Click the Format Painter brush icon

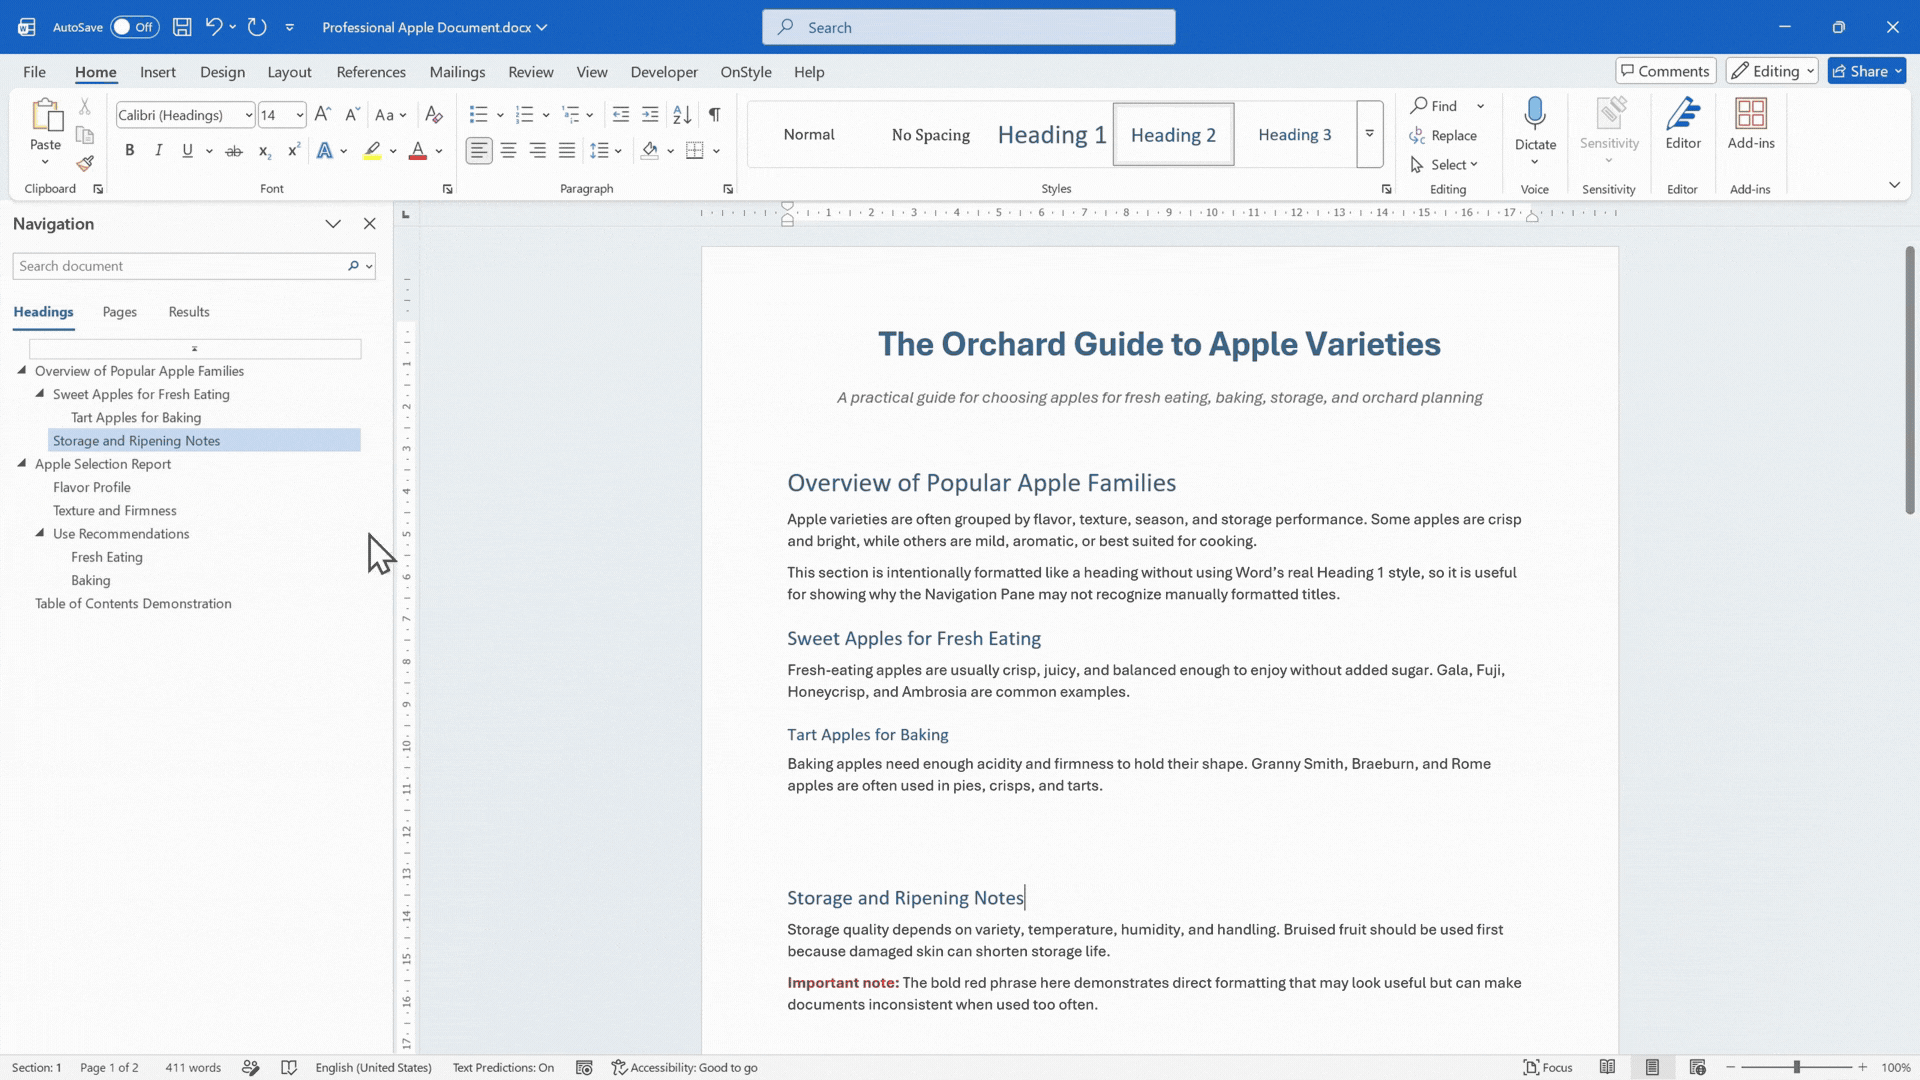(x=85, y=163)
